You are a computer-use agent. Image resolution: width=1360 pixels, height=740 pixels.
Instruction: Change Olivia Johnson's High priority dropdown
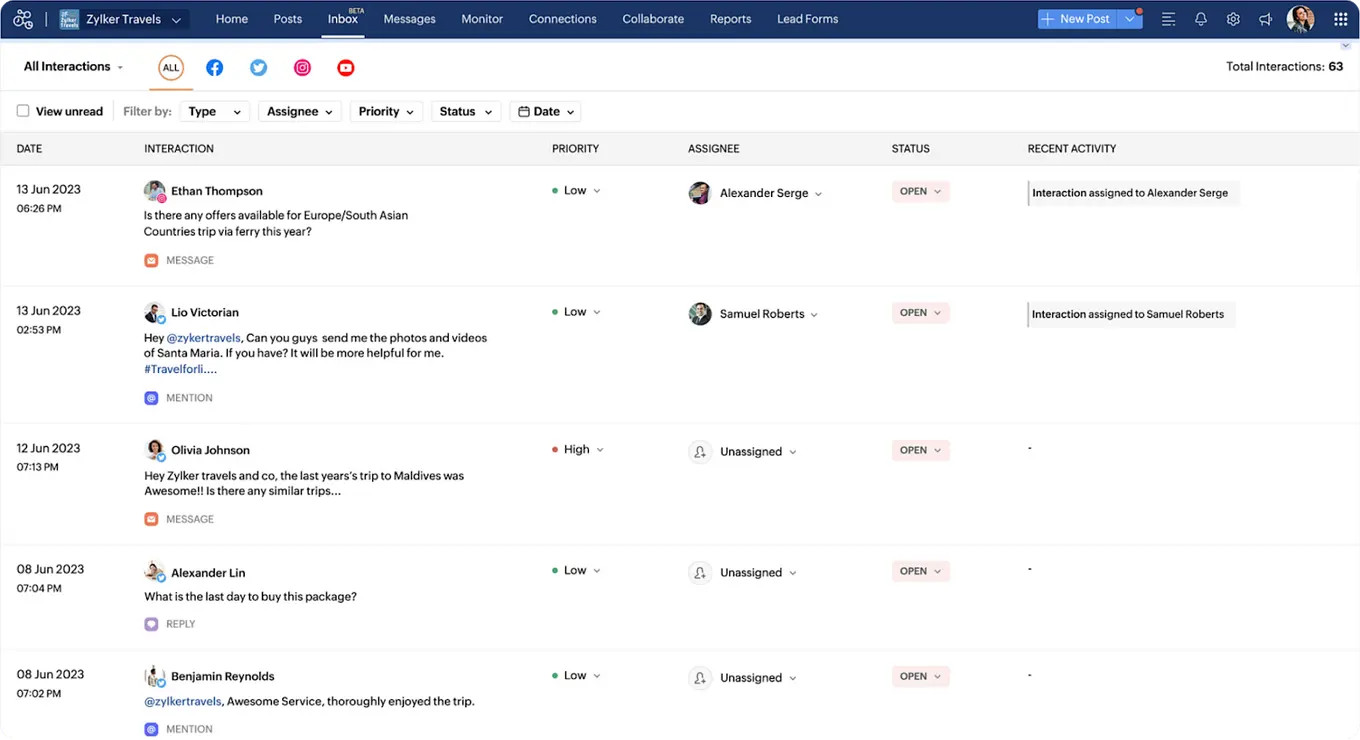(x=578, y=449)
